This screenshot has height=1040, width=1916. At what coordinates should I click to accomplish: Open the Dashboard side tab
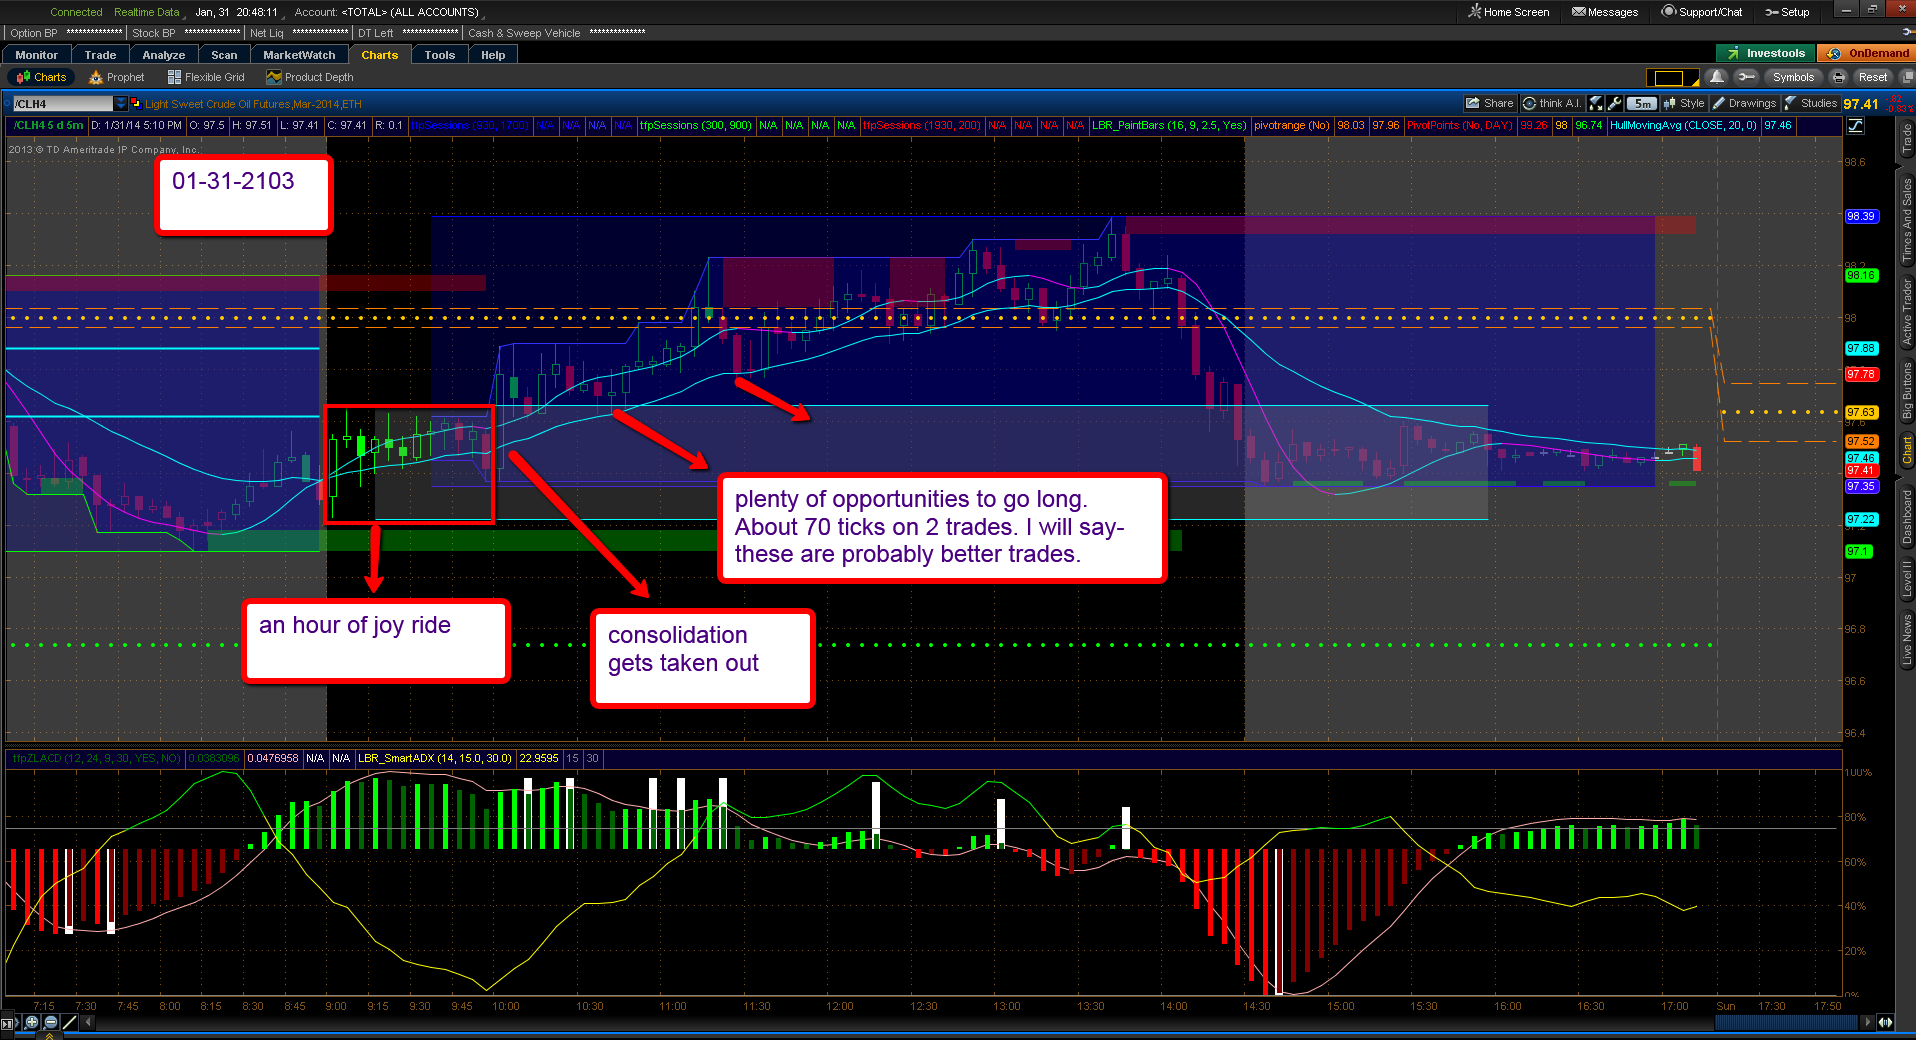1906,517
